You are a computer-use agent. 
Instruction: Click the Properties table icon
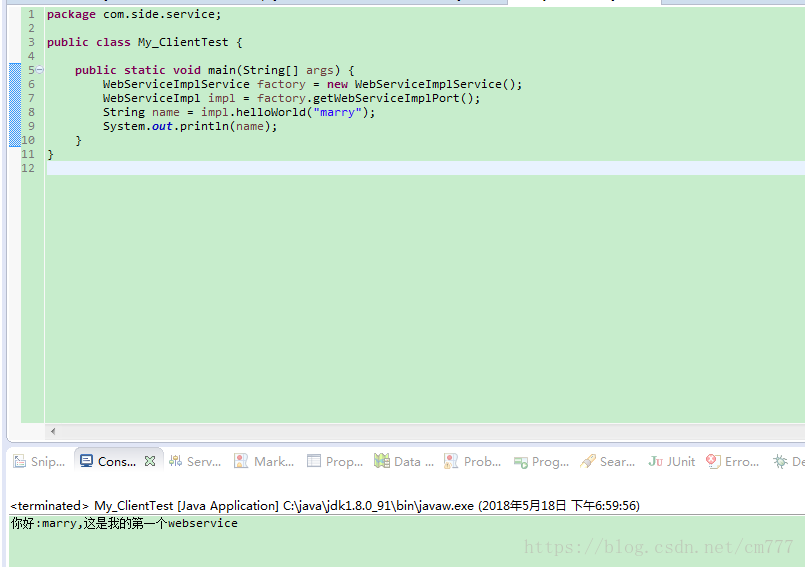(x=314, y=461)
